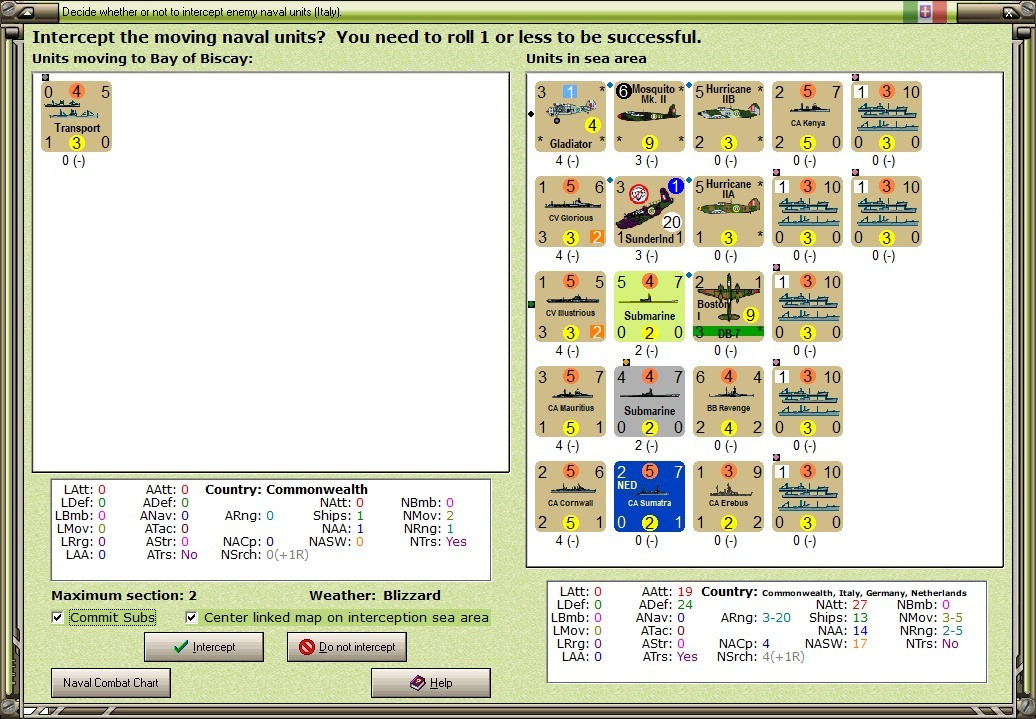The image size is (1036, 719).
Task: Select the CA Kenya cruiser counter
Action: [807, 116]
